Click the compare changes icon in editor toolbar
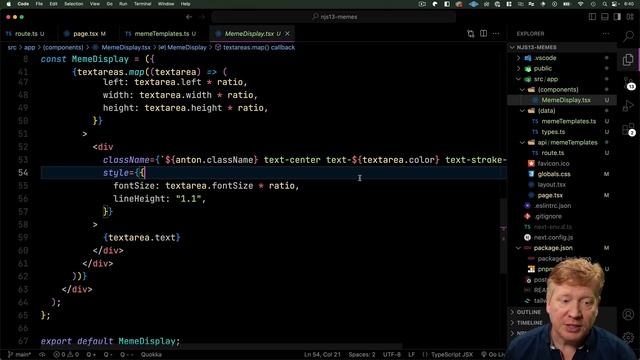This screenshot has height=360, width=640. click(471, 34)
